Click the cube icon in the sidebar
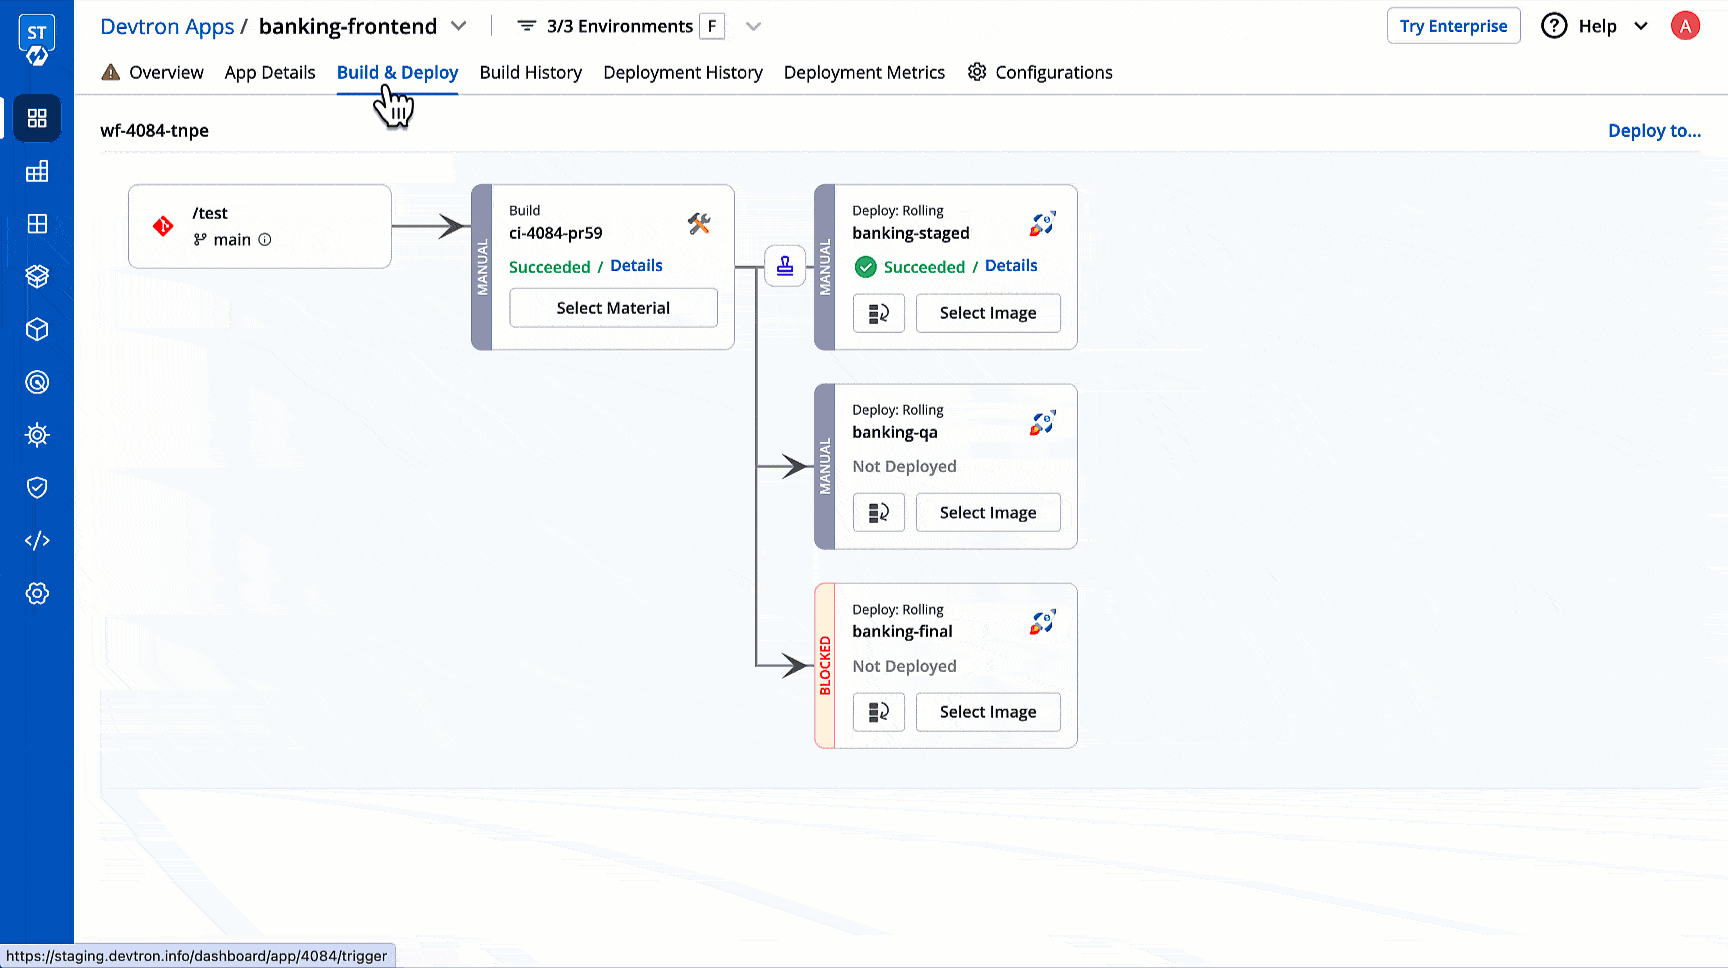This screenshot has height=968, width=1728. pyautogui.click(x=37, y=330)
